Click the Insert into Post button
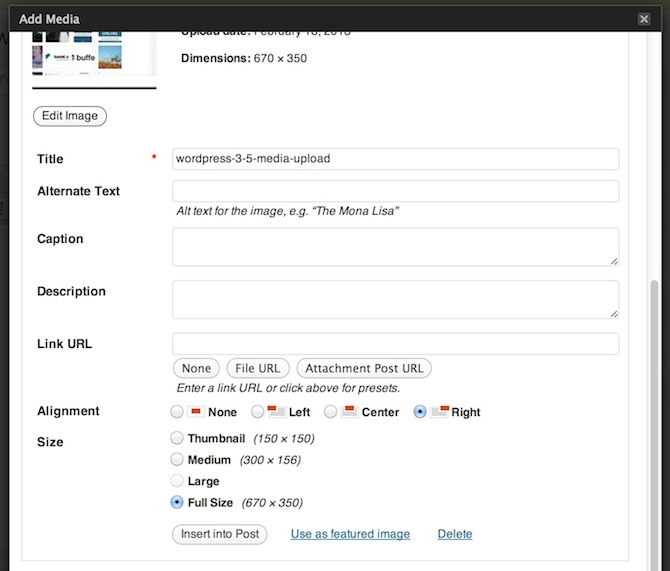Viewport: 670px width, 571px height. pos(220,534)
